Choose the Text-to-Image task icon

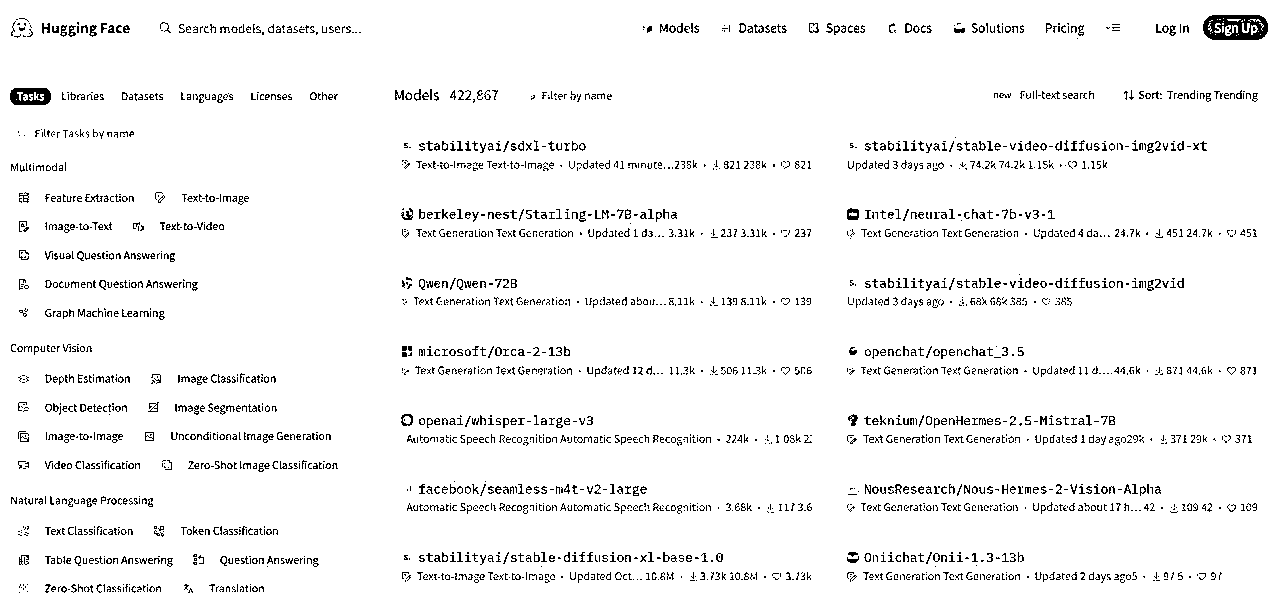[160, 198]
